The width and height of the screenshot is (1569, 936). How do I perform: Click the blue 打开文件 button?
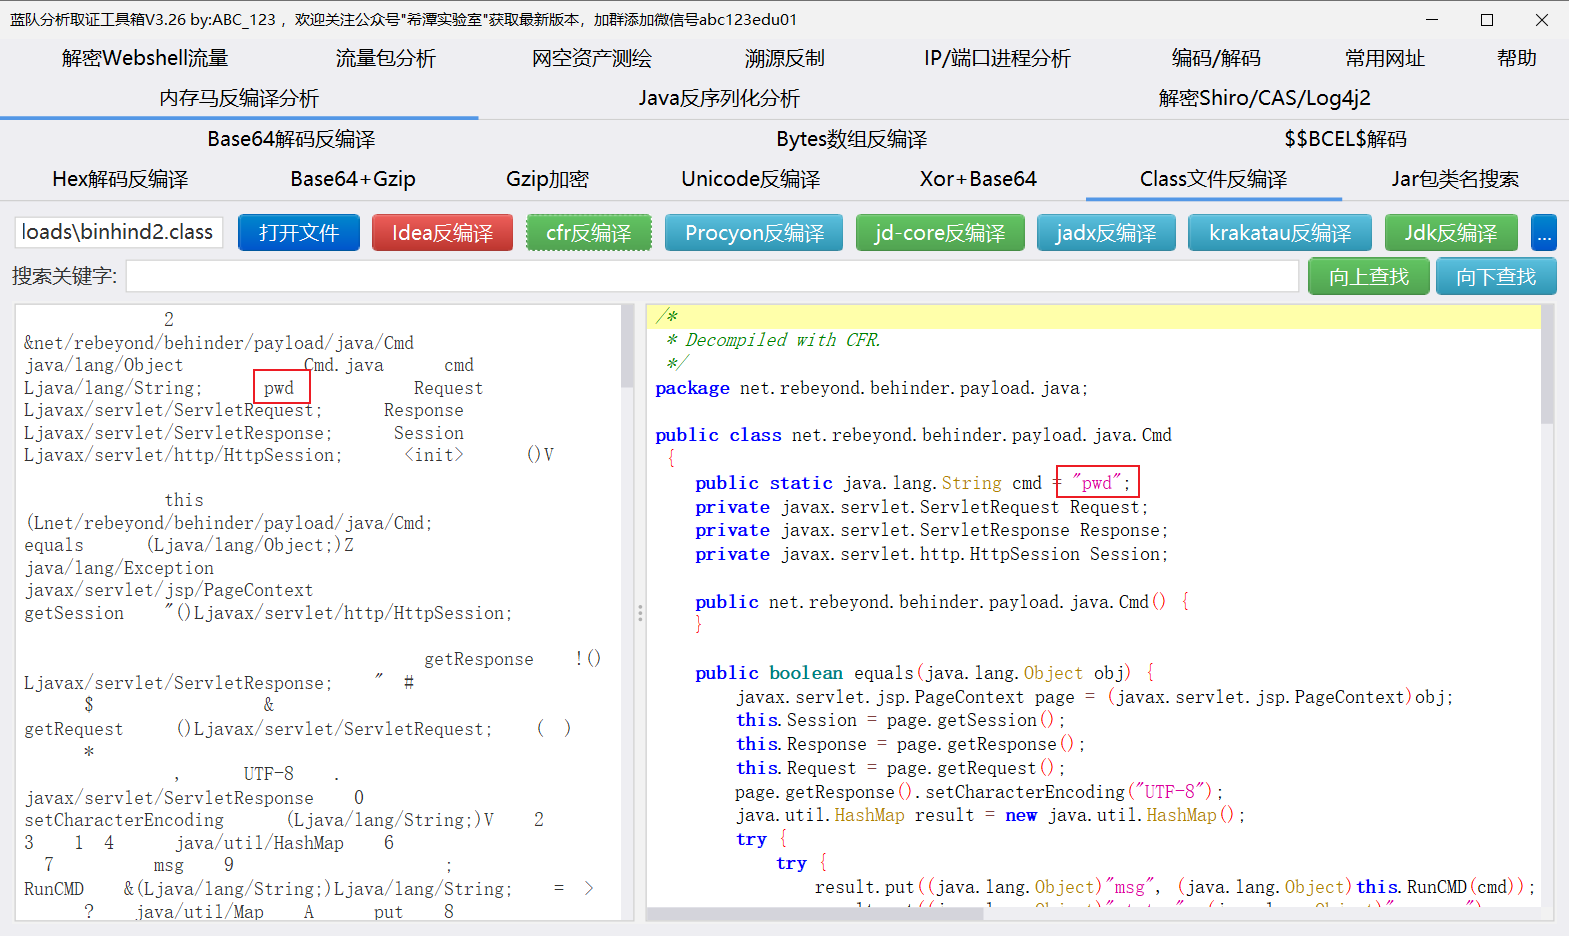point(299,233)
